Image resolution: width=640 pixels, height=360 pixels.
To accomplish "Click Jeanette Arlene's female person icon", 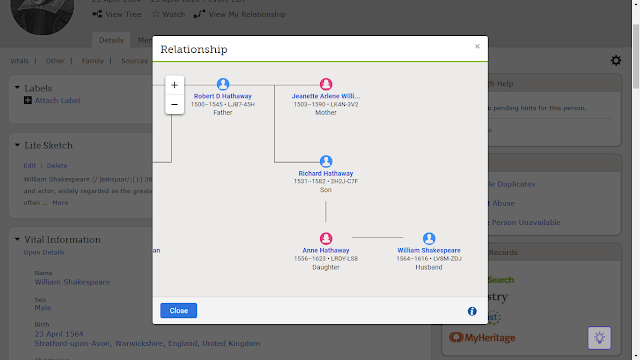I will [x=326, y=84].
